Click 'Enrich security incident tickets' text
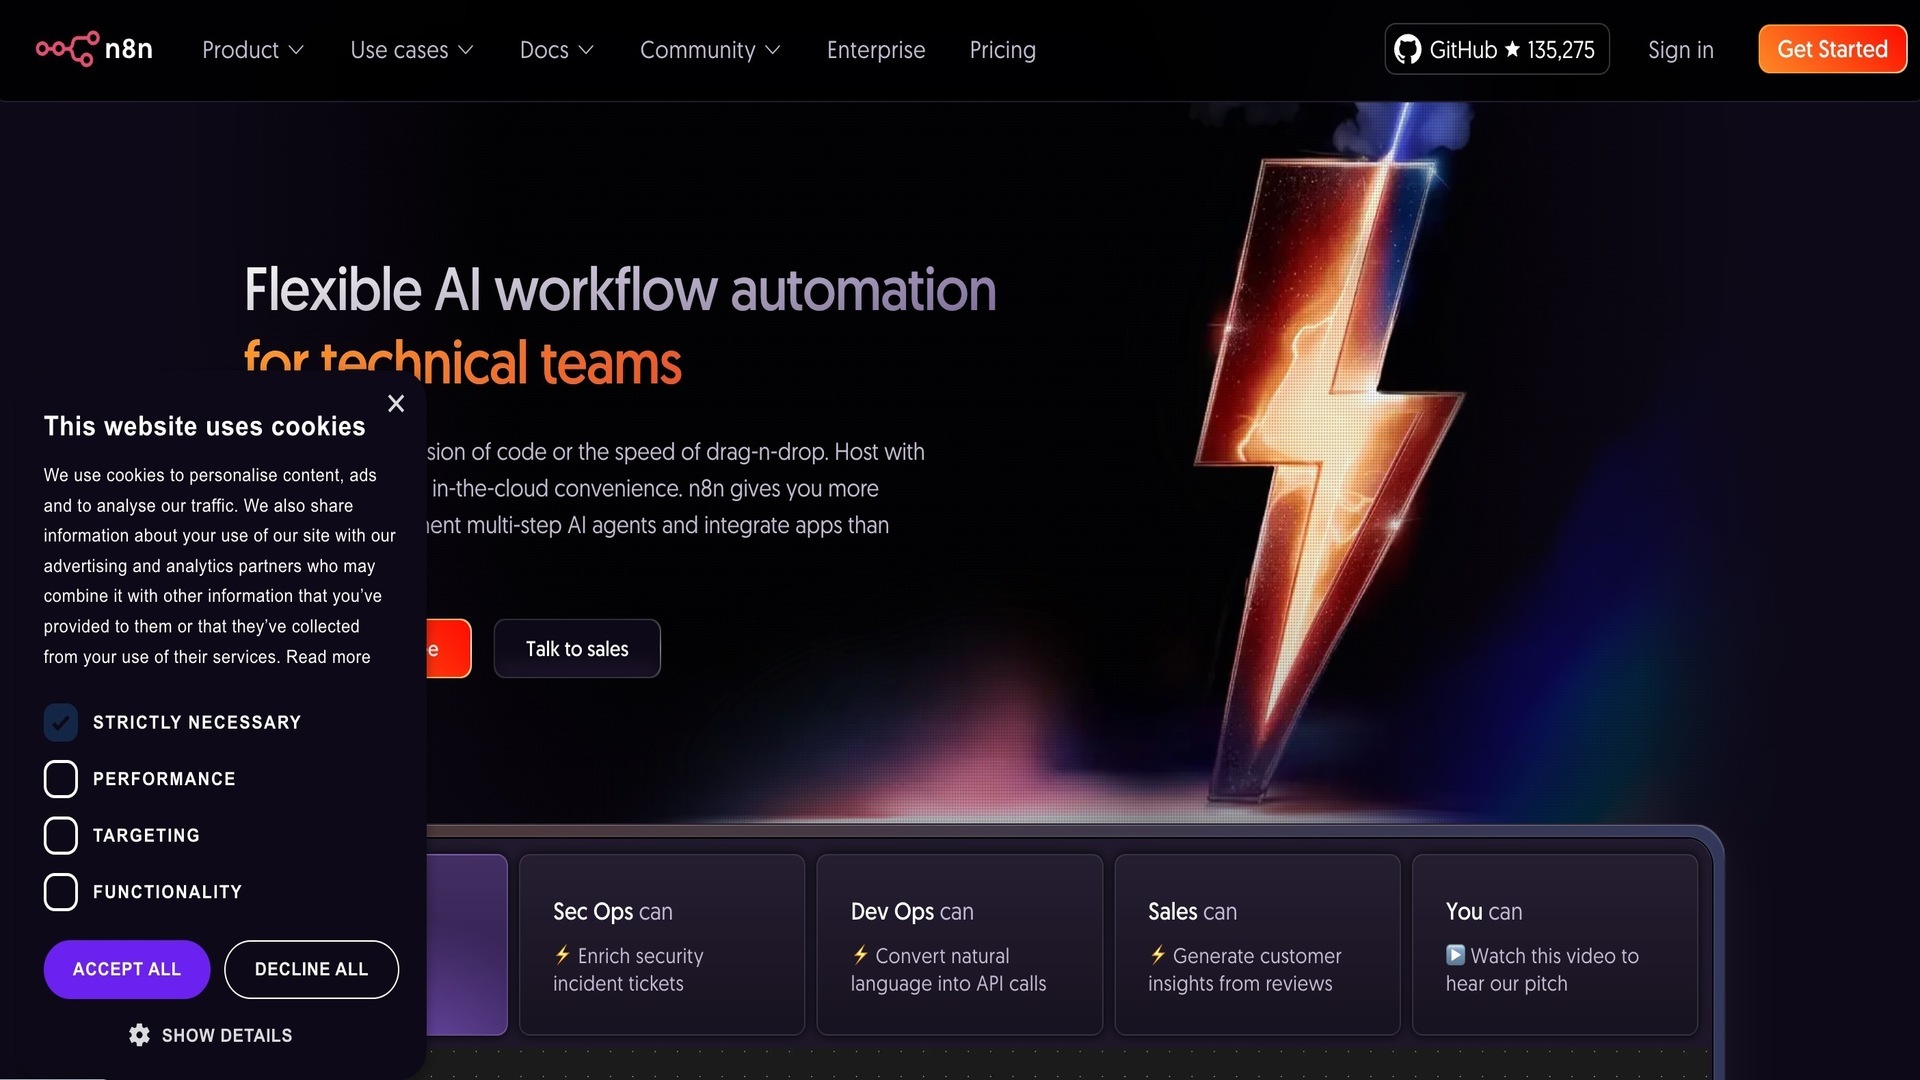The width and height of the screenshot is (1920, 1080). click(x=629, y=969)
